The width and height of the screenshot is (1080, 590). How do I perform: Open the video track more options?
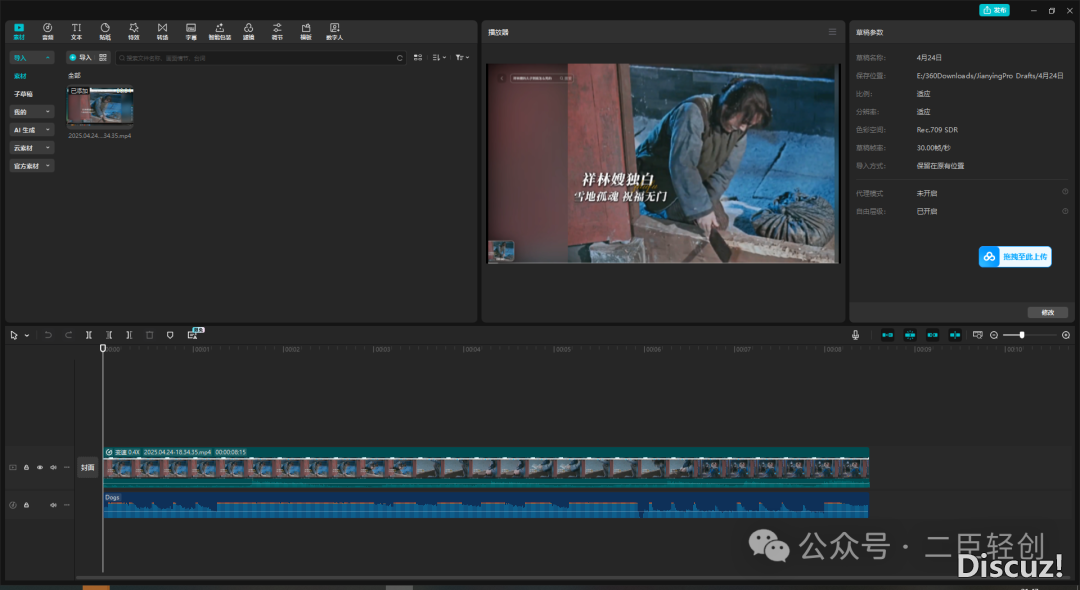(x=67, y=467)
